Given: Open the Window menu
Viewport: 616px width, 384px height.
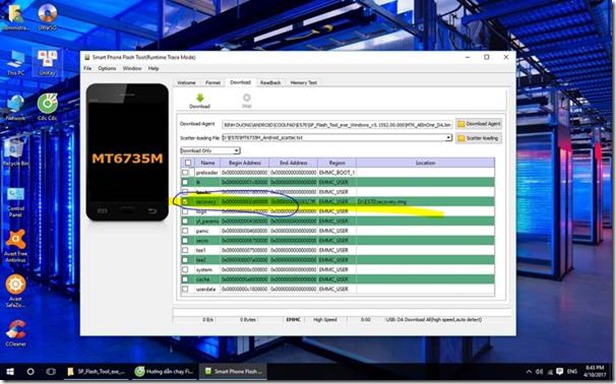Looking at the screenshot, I should click(x=132, y=68).
